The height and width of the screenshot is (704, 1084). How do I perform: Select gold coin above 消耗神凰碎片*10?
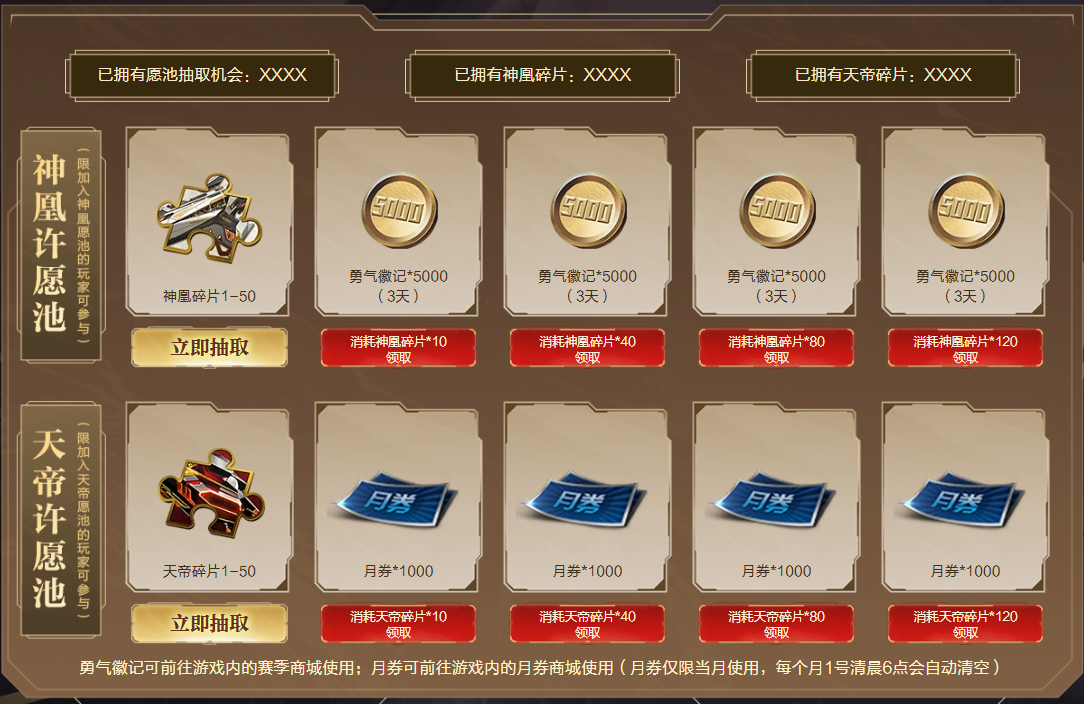pyautogui.click(x=399, y=212)
